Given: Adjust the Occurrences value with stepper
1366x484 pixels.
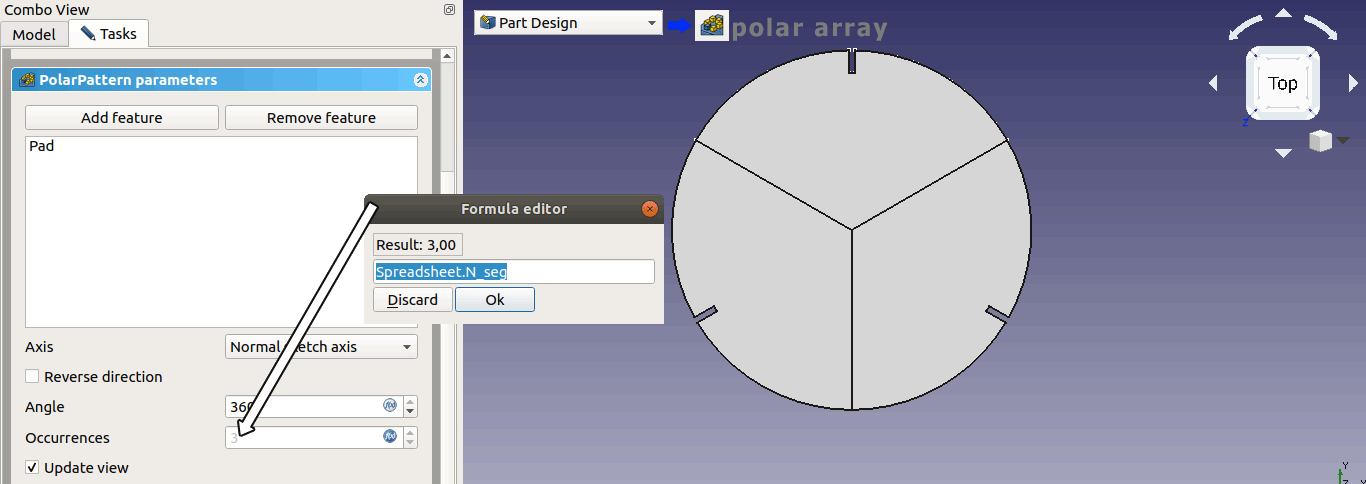Looking at the screenshot, I should 410,437.
